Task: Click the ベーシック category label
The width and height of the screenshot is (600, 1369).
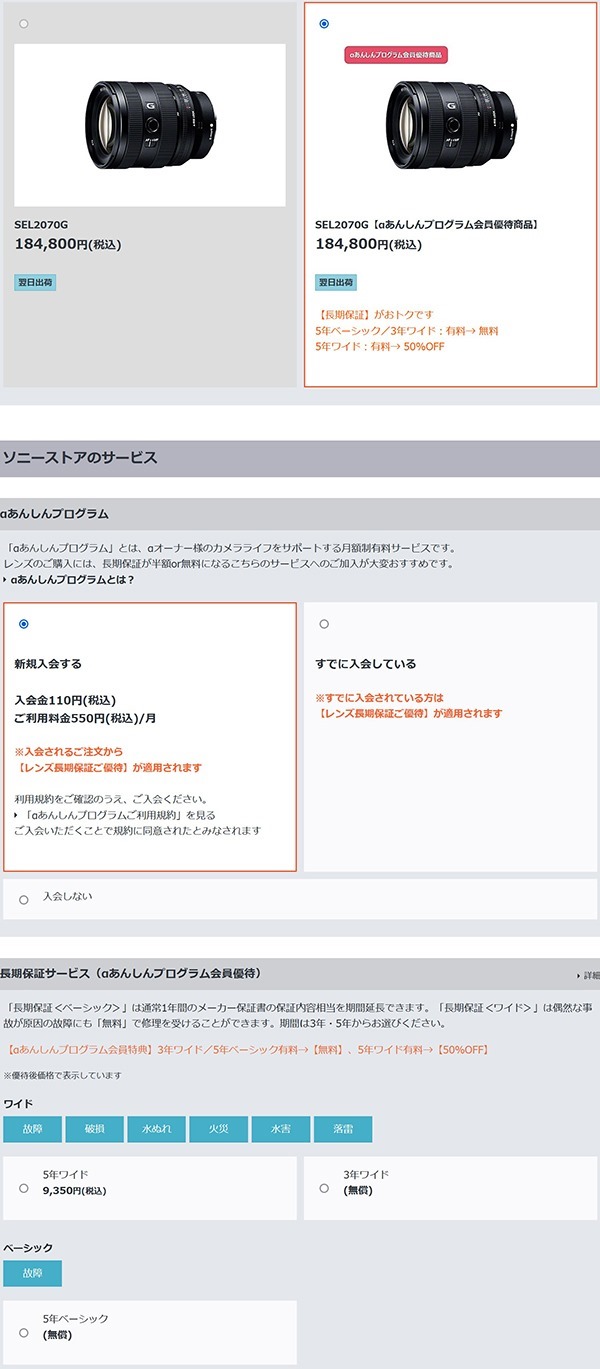Action: 28,1248
